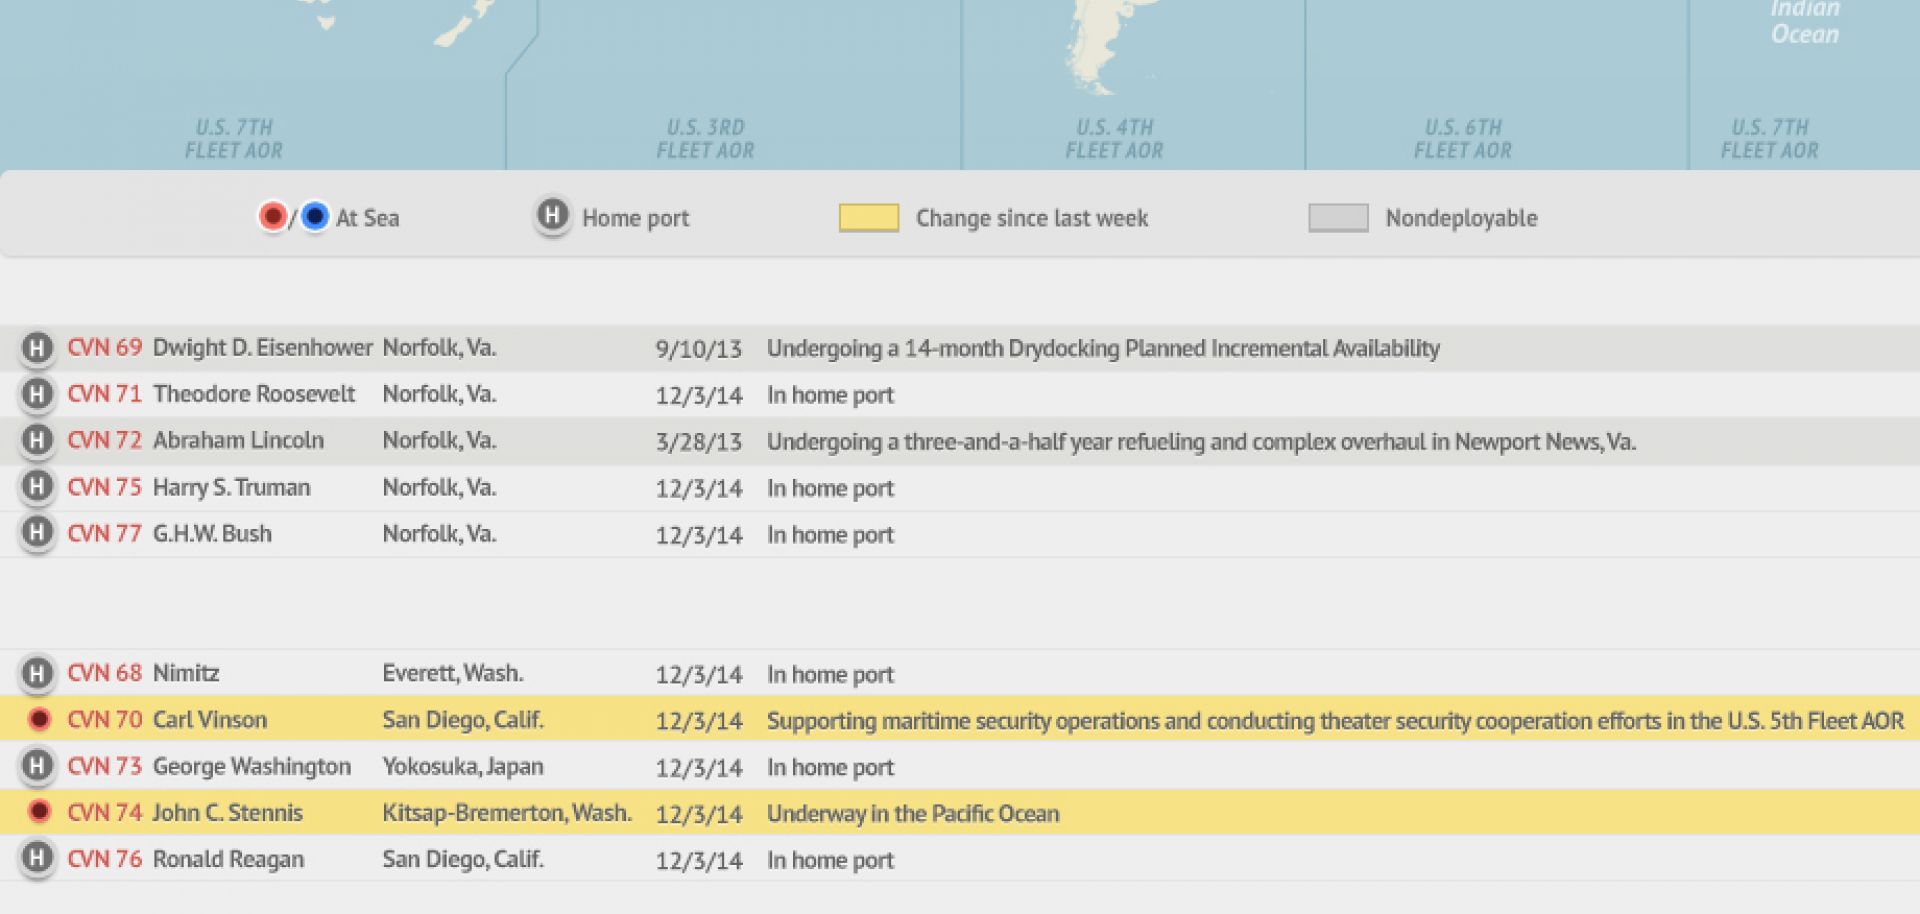Click the home port icon for CVN 77 Bush

37,533
